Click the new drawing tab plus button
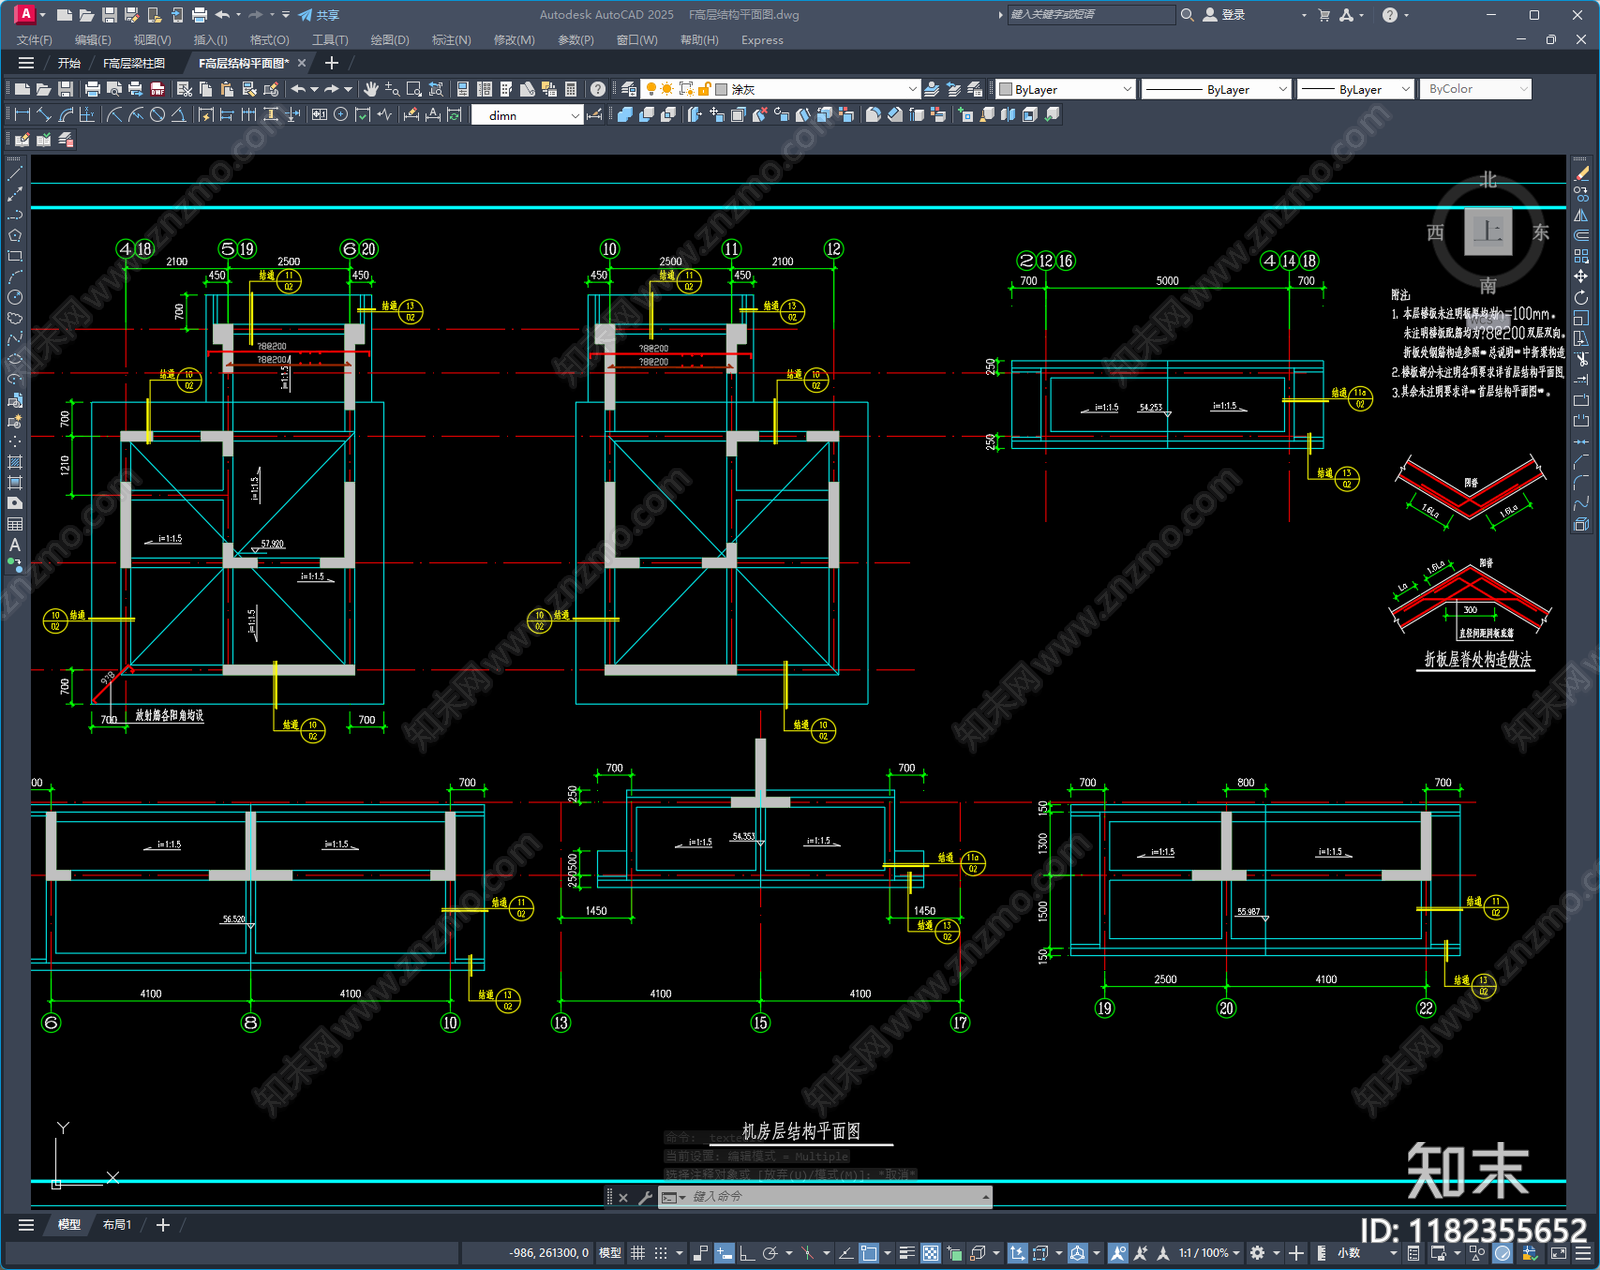Image resolution: width=1600 pixels, height=1270 pixels. 332,63
